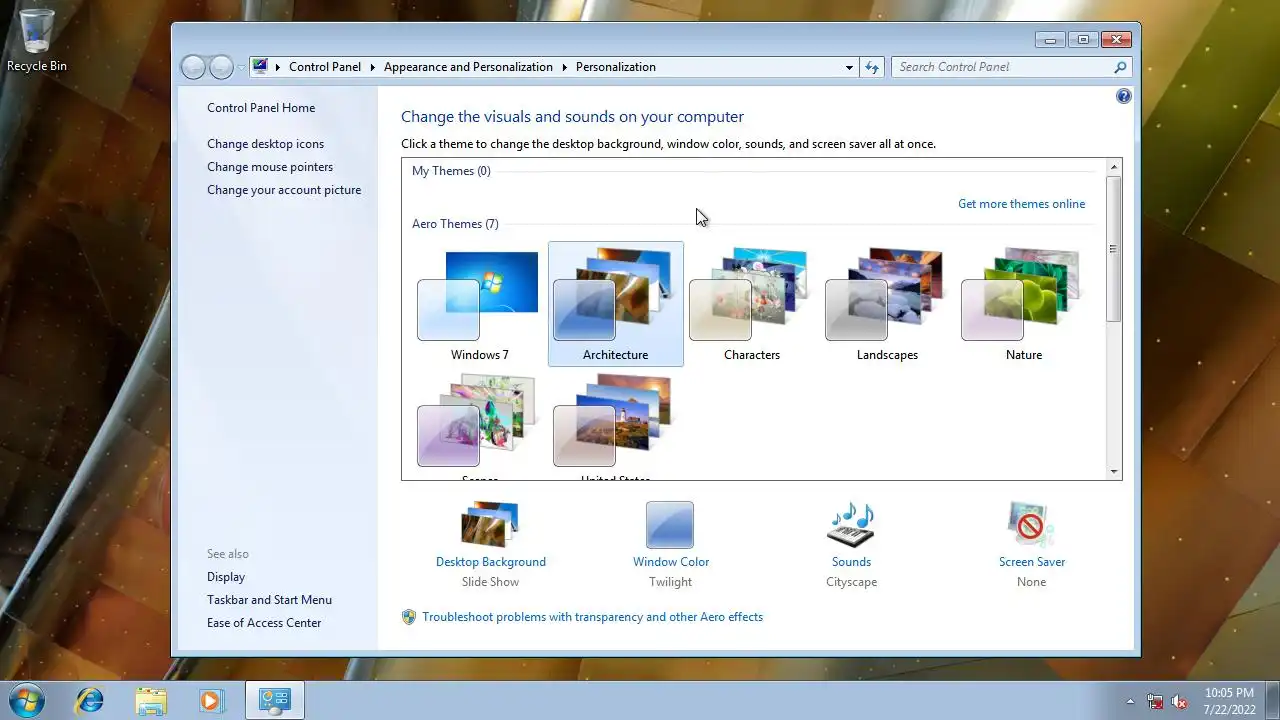1280x720 pixels.
Task: Open the Sounds icon
Action: pyautogui.click(x=851, y=524)
